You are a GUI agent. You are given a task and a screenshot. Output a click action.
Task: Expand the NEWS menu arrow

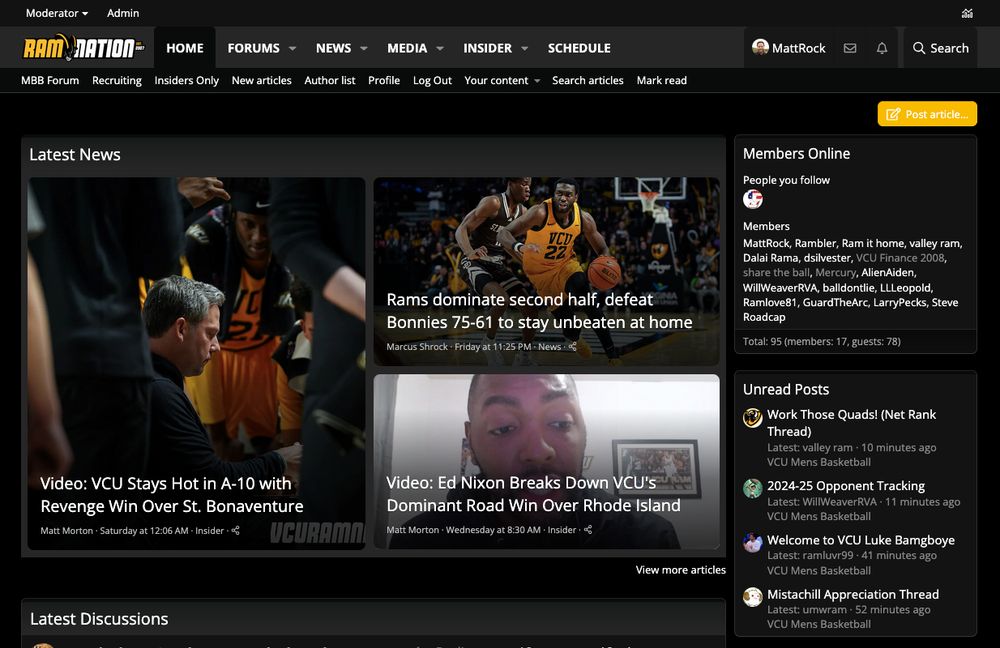pos(364,48)
